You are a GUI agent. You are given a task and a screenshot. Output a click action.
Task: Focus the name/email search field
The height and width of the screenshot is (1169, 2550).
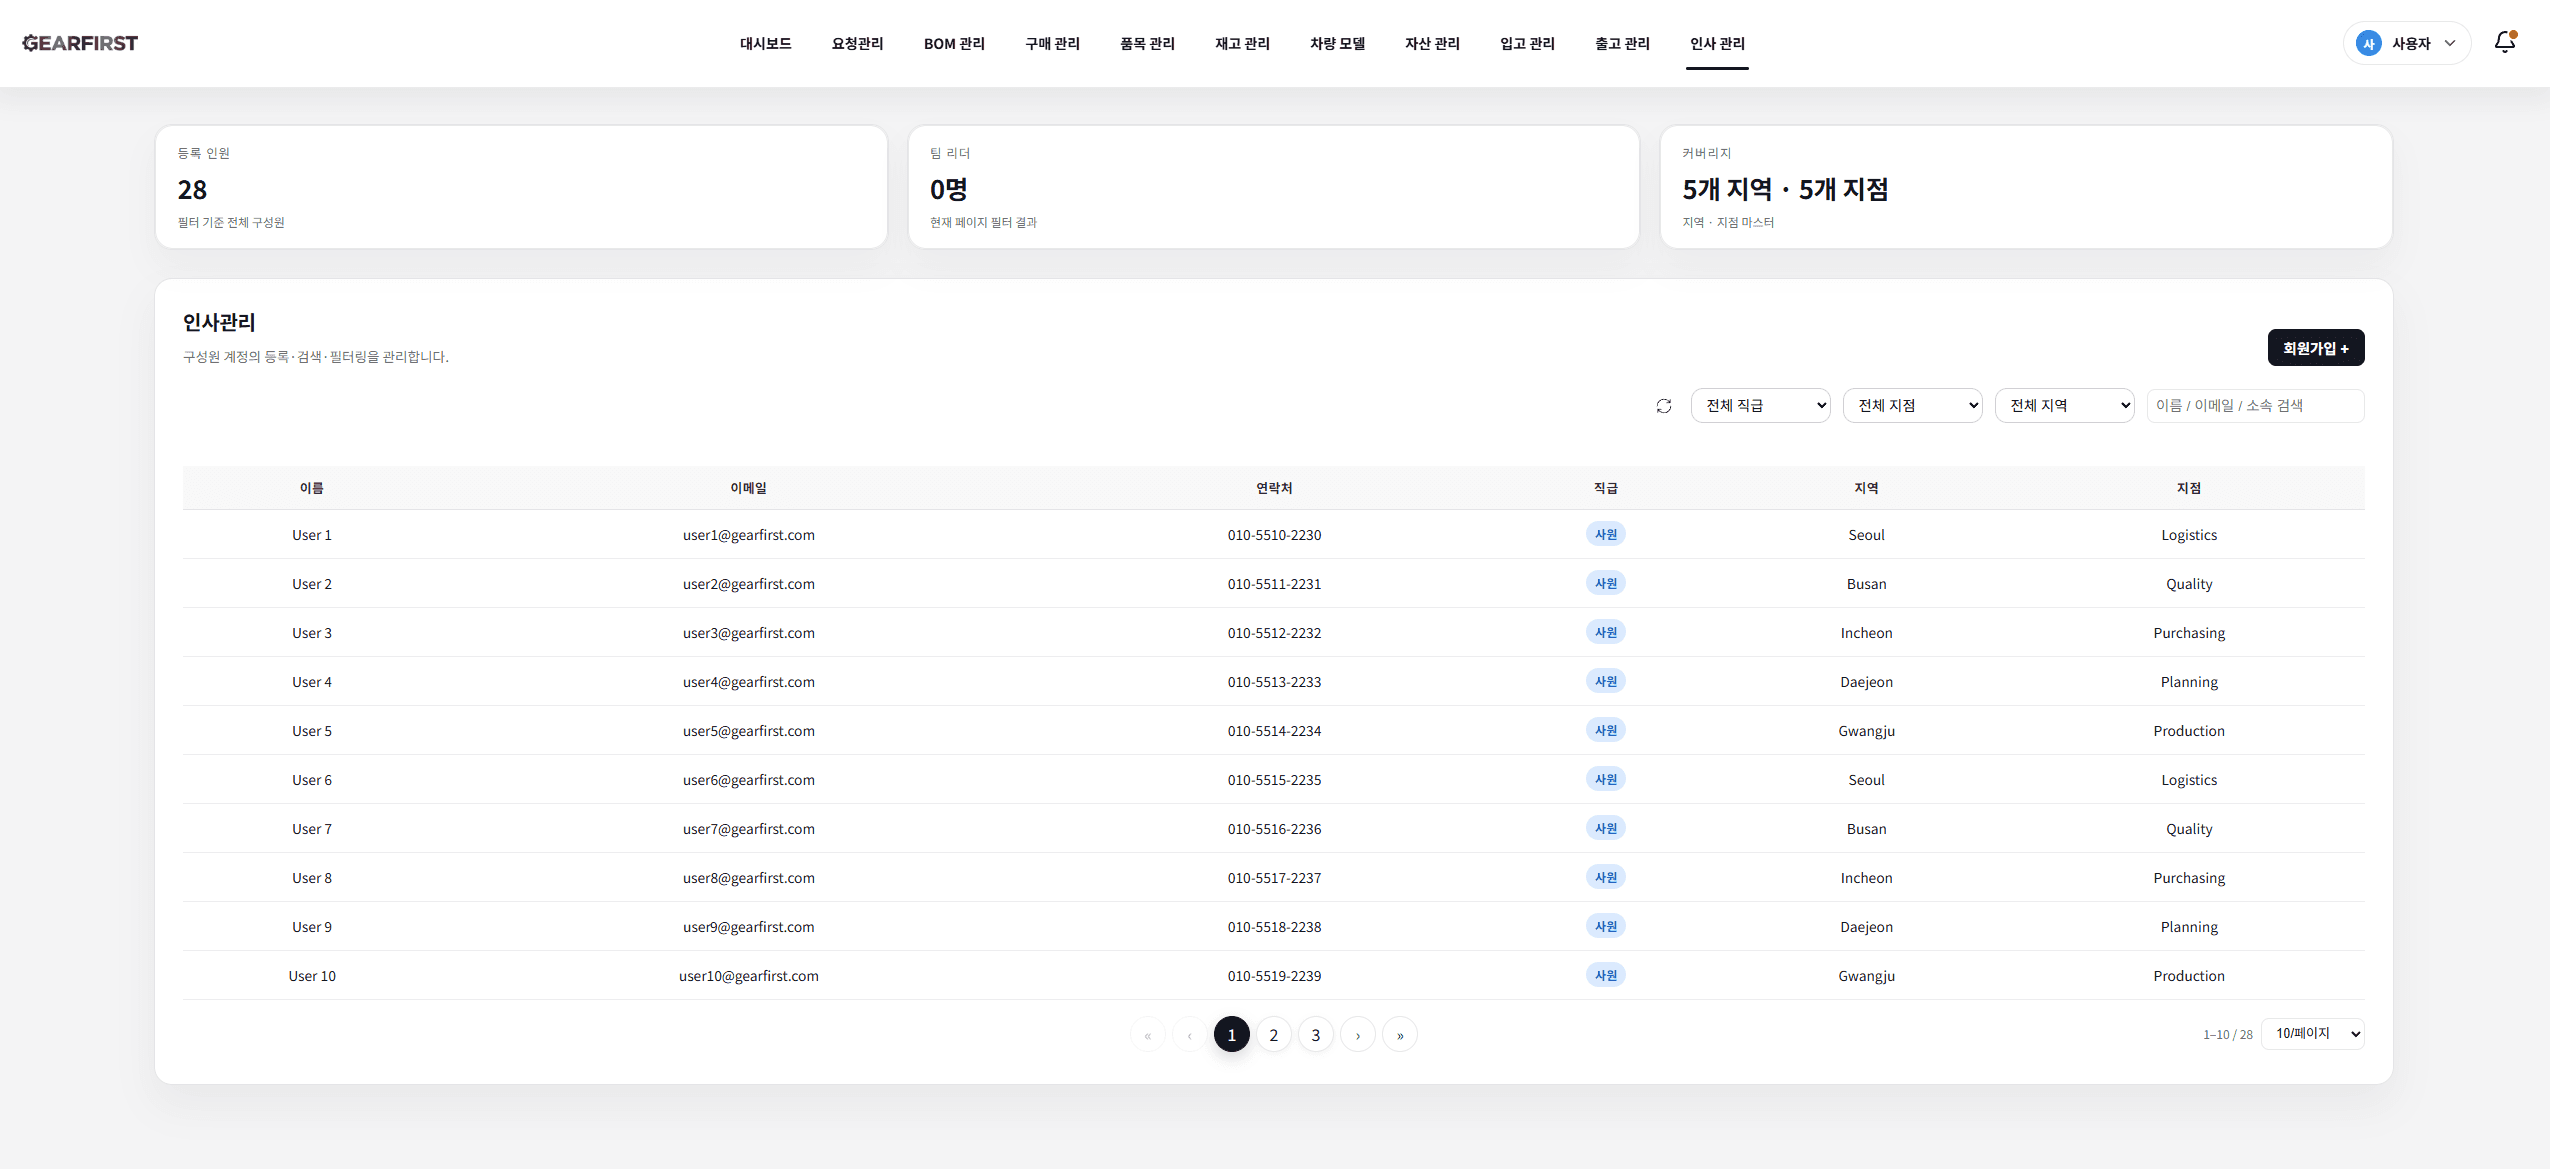[x=2255, y=406]
